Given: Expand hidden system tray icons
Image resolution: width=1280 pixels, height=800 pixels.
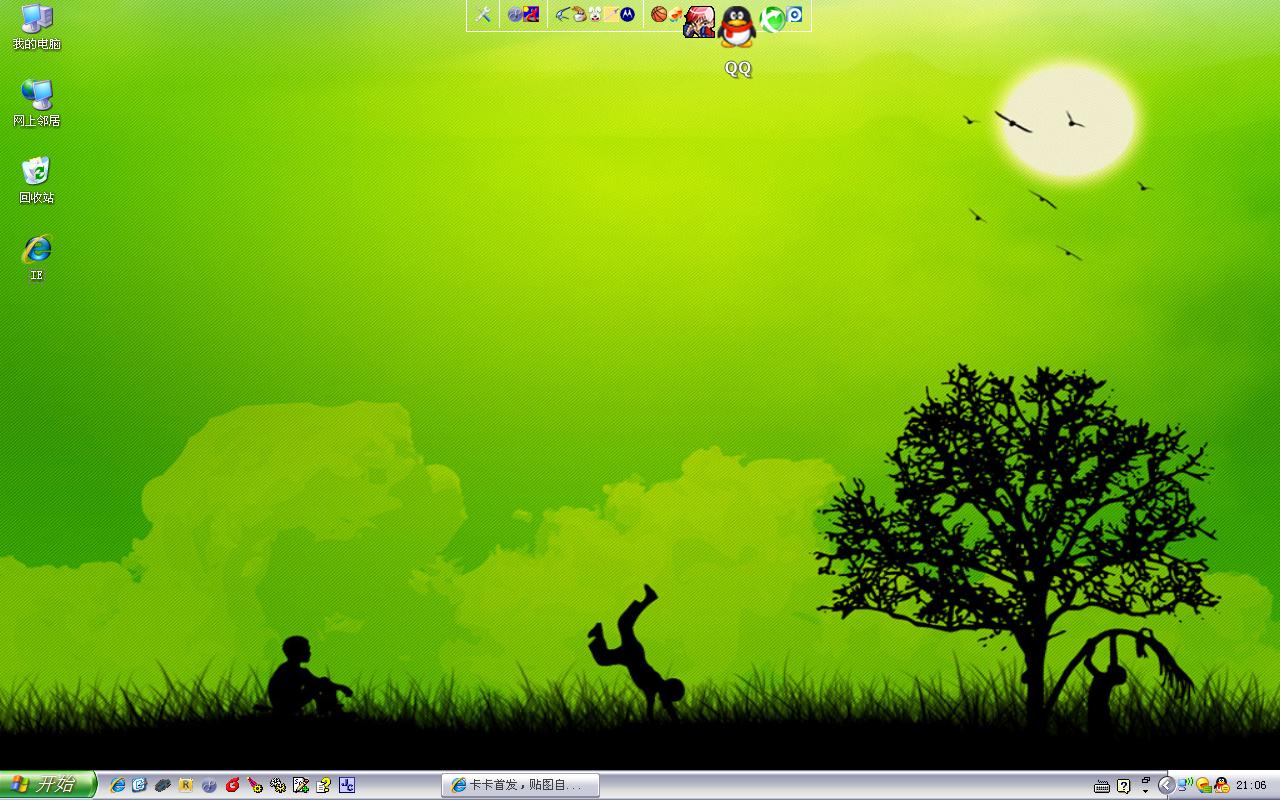Looking at the screenshot, I should point(1166,785).
